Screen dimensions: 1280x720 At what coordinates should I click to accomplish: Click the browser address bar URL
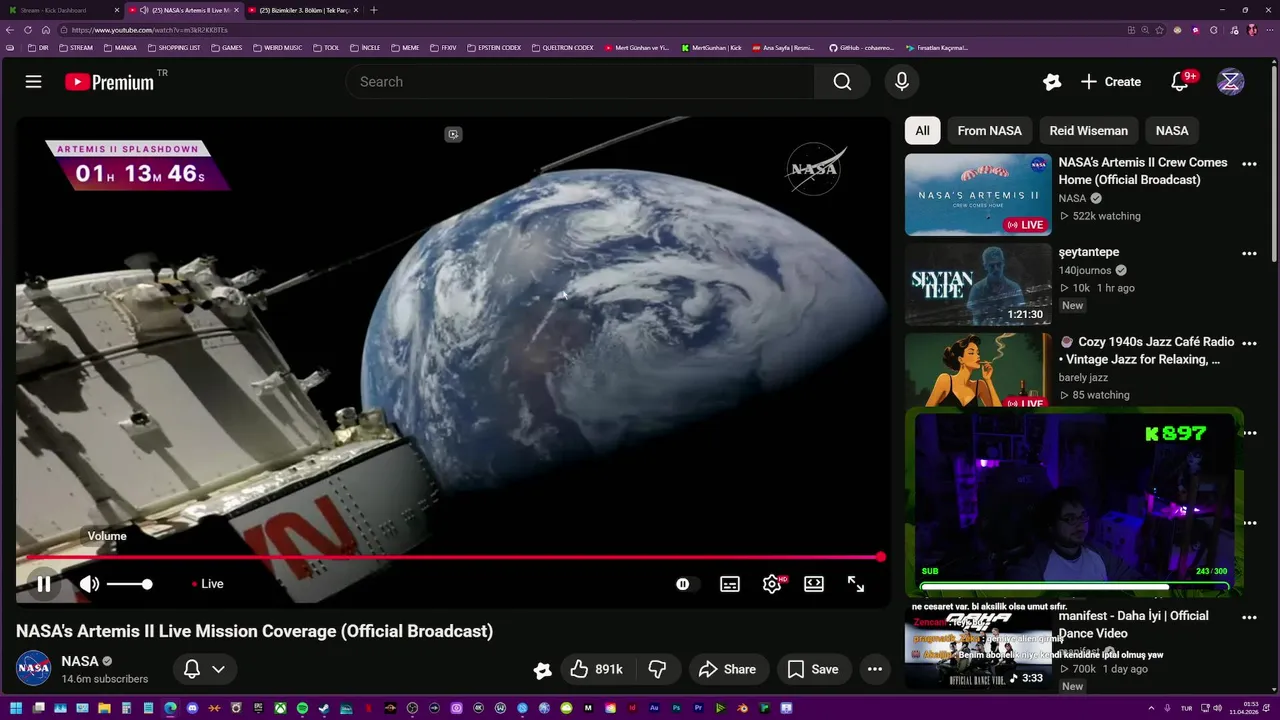click(x=150, y=30)
